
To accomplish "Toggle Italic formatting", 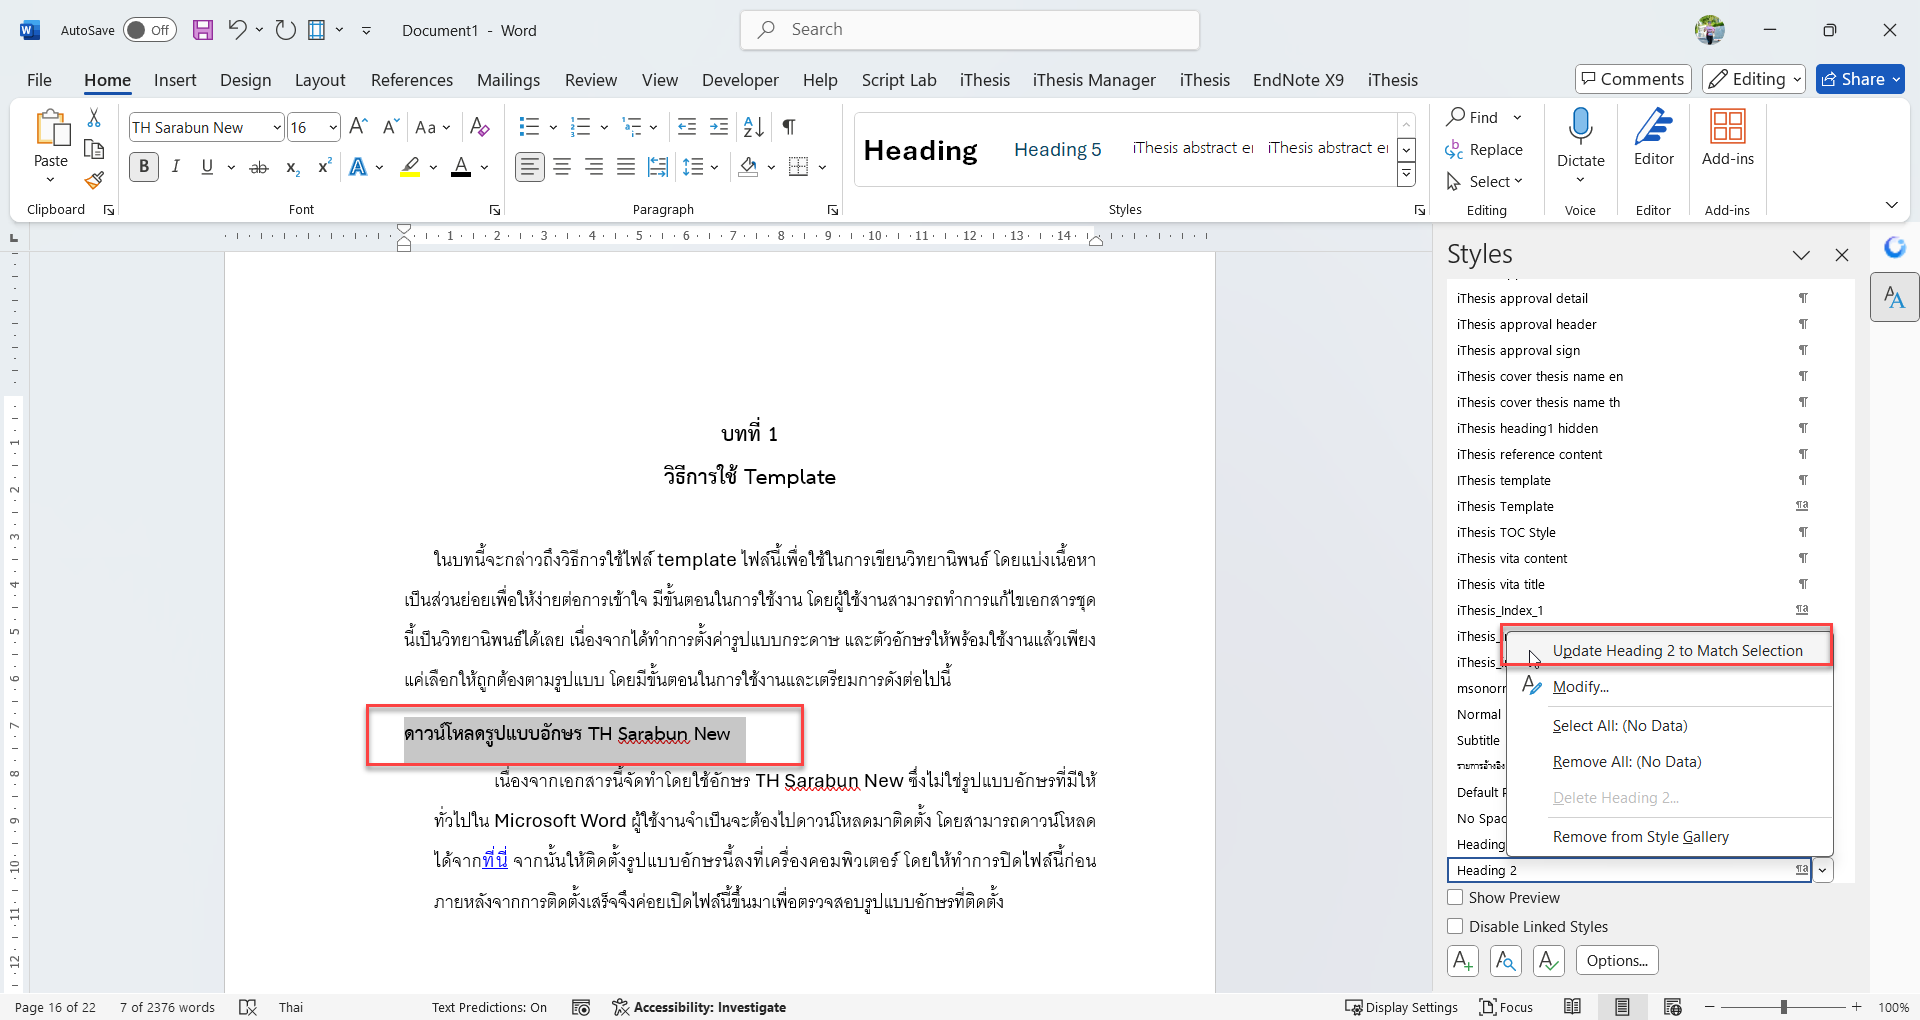I will [x=176, y=167].
